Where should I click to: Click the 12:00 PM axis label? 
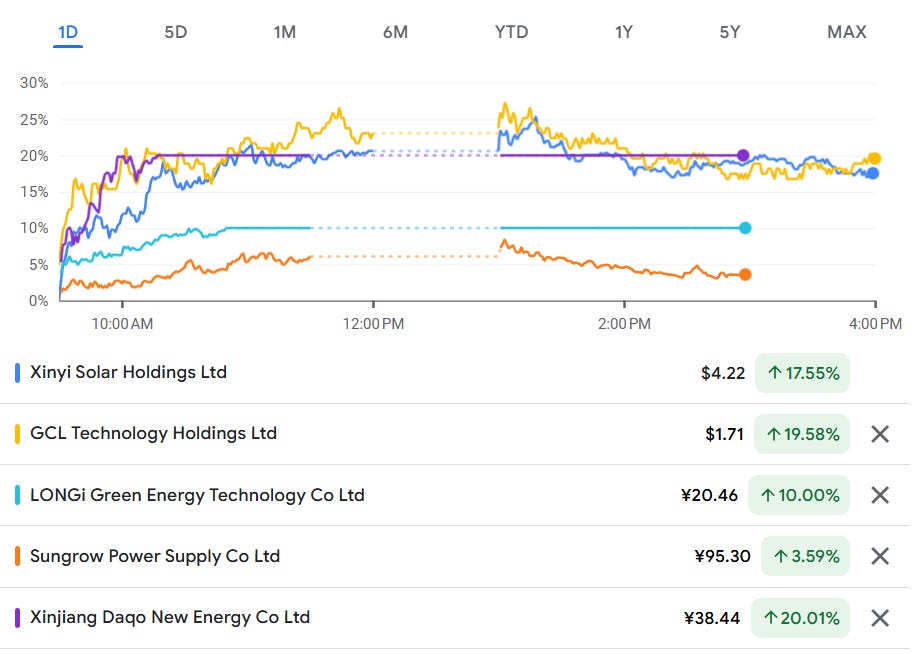pos(373,324)
